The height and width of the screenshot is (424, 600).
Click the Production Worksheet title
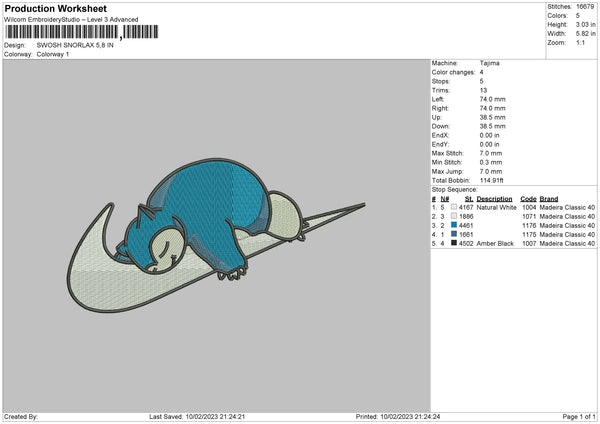pyautogui.click(x=53, y=8)
